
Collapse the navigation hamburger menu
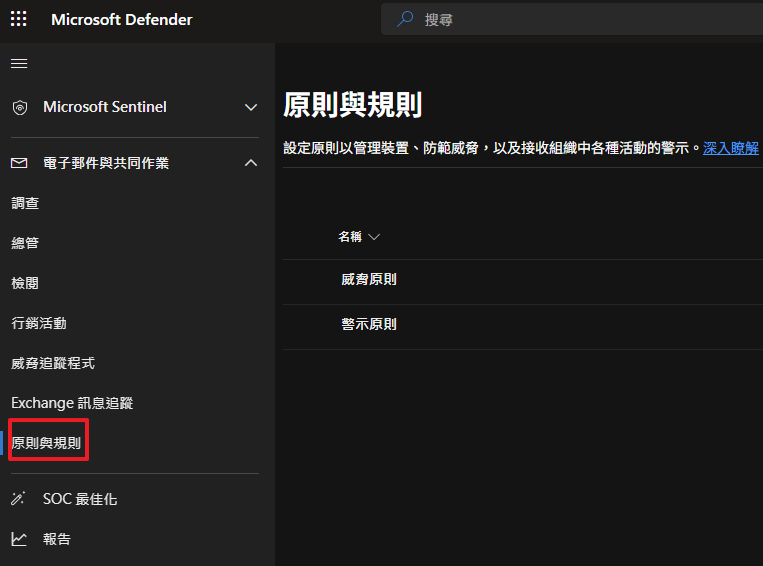point(19,64)
